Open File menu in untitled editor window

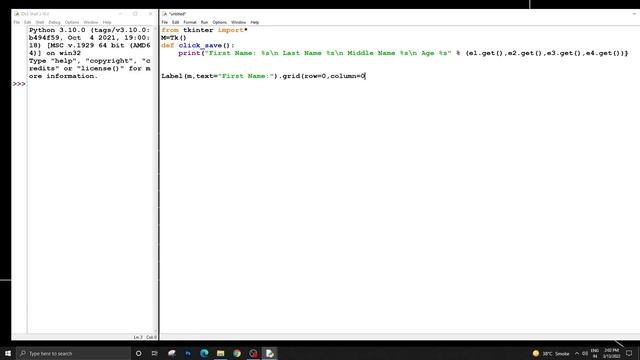tap(164, 22)
